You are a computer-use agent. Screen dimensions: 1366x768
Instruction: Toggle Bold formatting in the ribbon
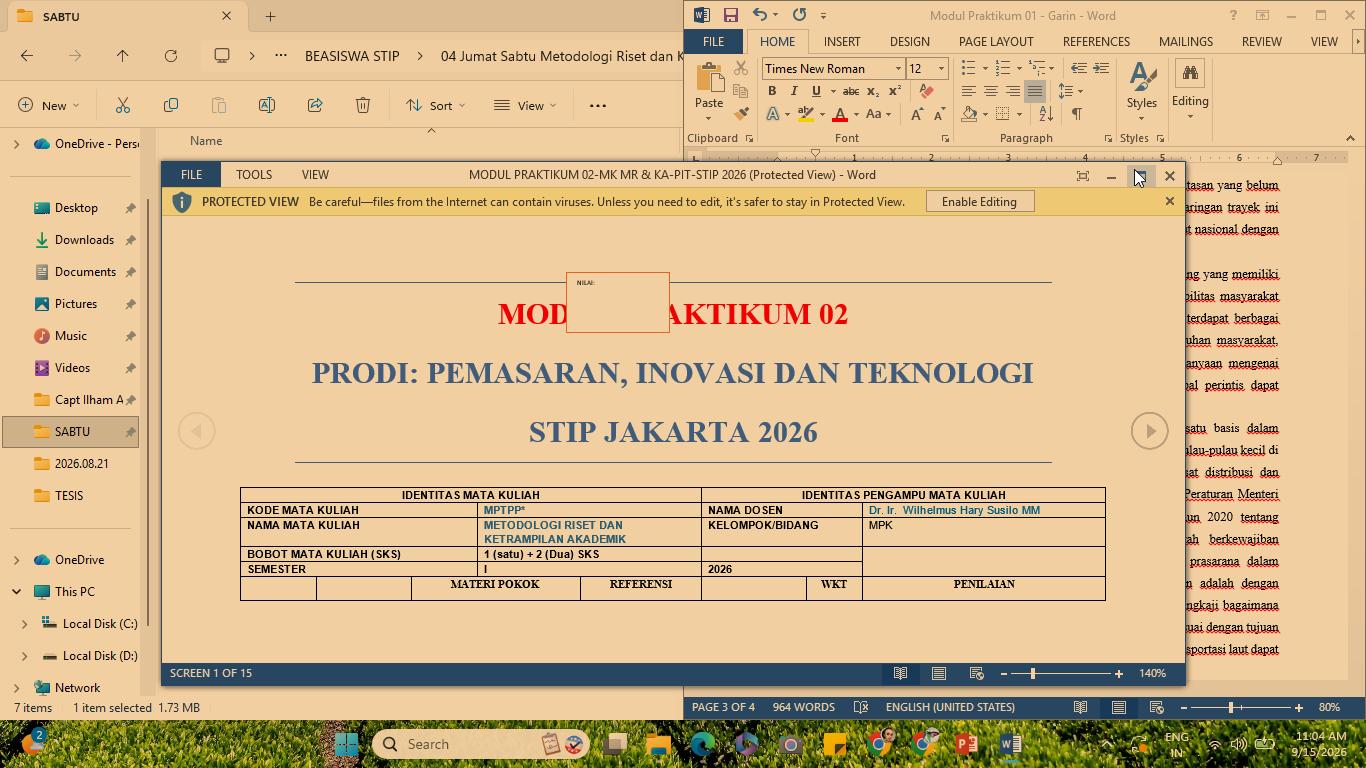coord(772,91)
